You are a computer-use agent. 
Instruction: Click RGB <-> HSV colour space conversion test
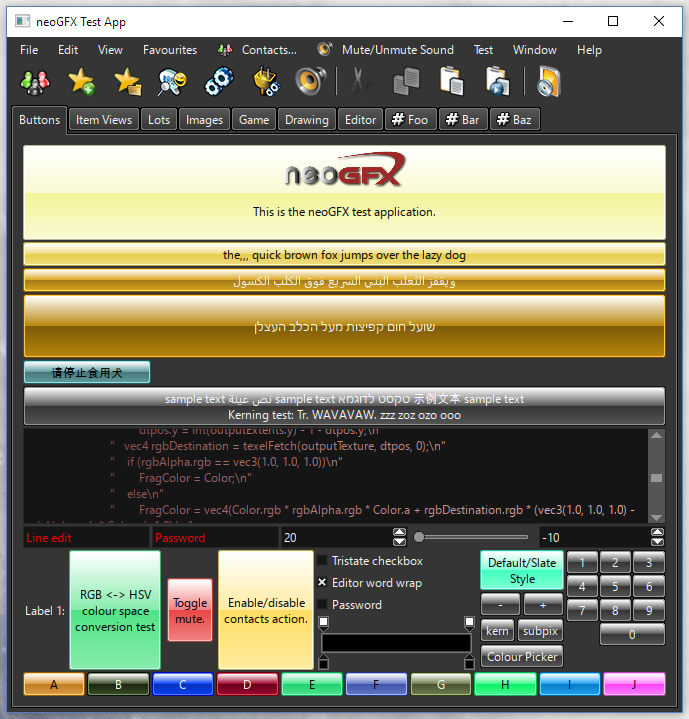click(x=115, y=610)
